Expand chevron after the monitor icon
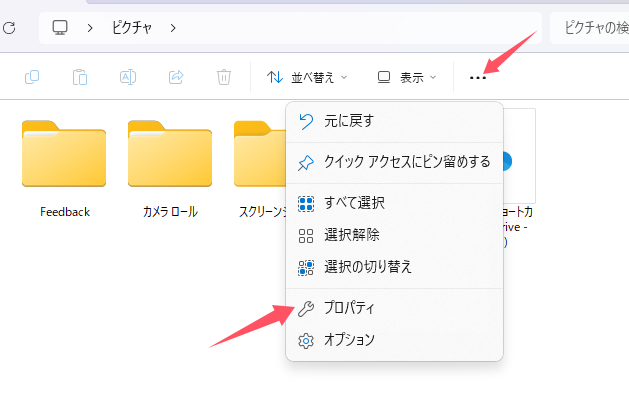 [x=90, y=28]
